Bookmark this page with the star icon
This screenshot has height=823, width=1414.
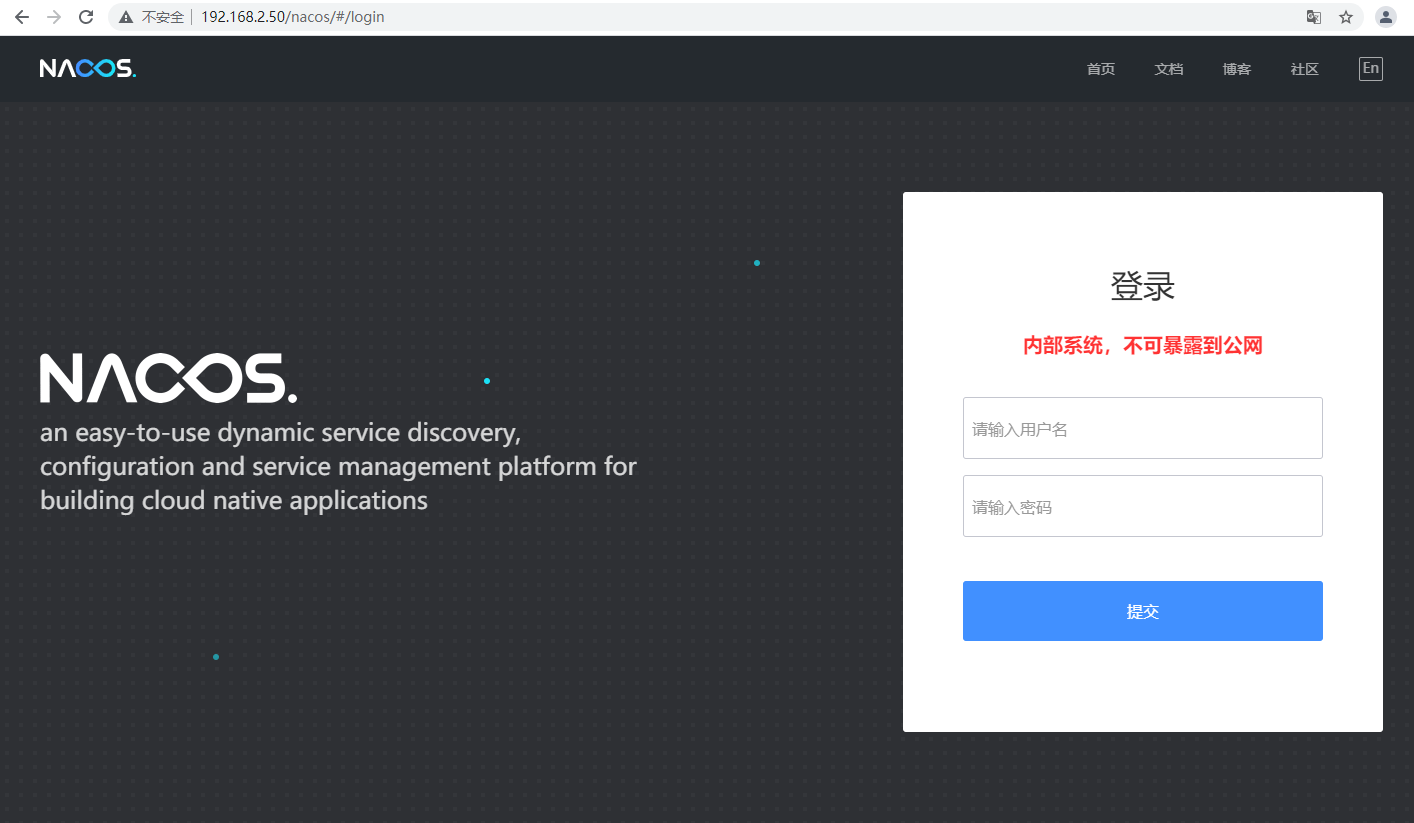[x=1346, y=17]
